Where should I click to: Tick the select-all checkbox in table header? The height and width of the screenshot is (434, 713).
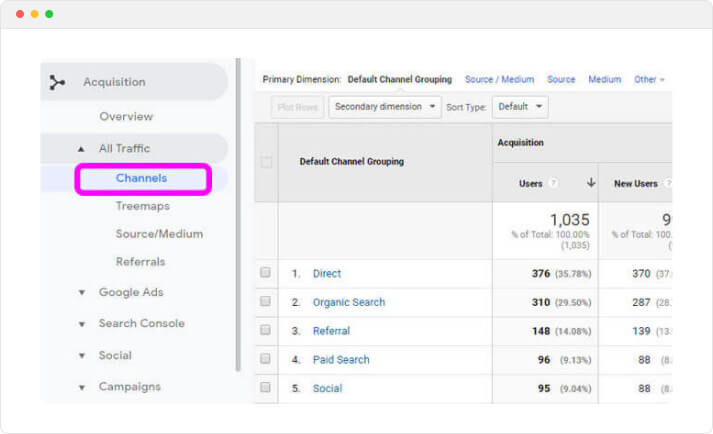coord(266,162)
